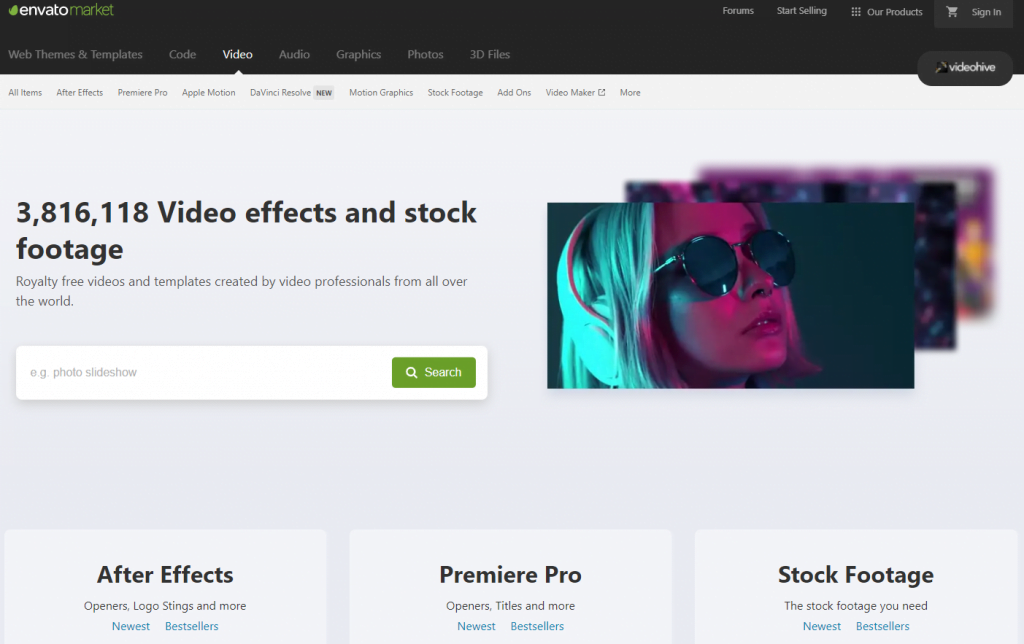Open the shopping cart icon
Screen dimensions: 1024x644
952,12
